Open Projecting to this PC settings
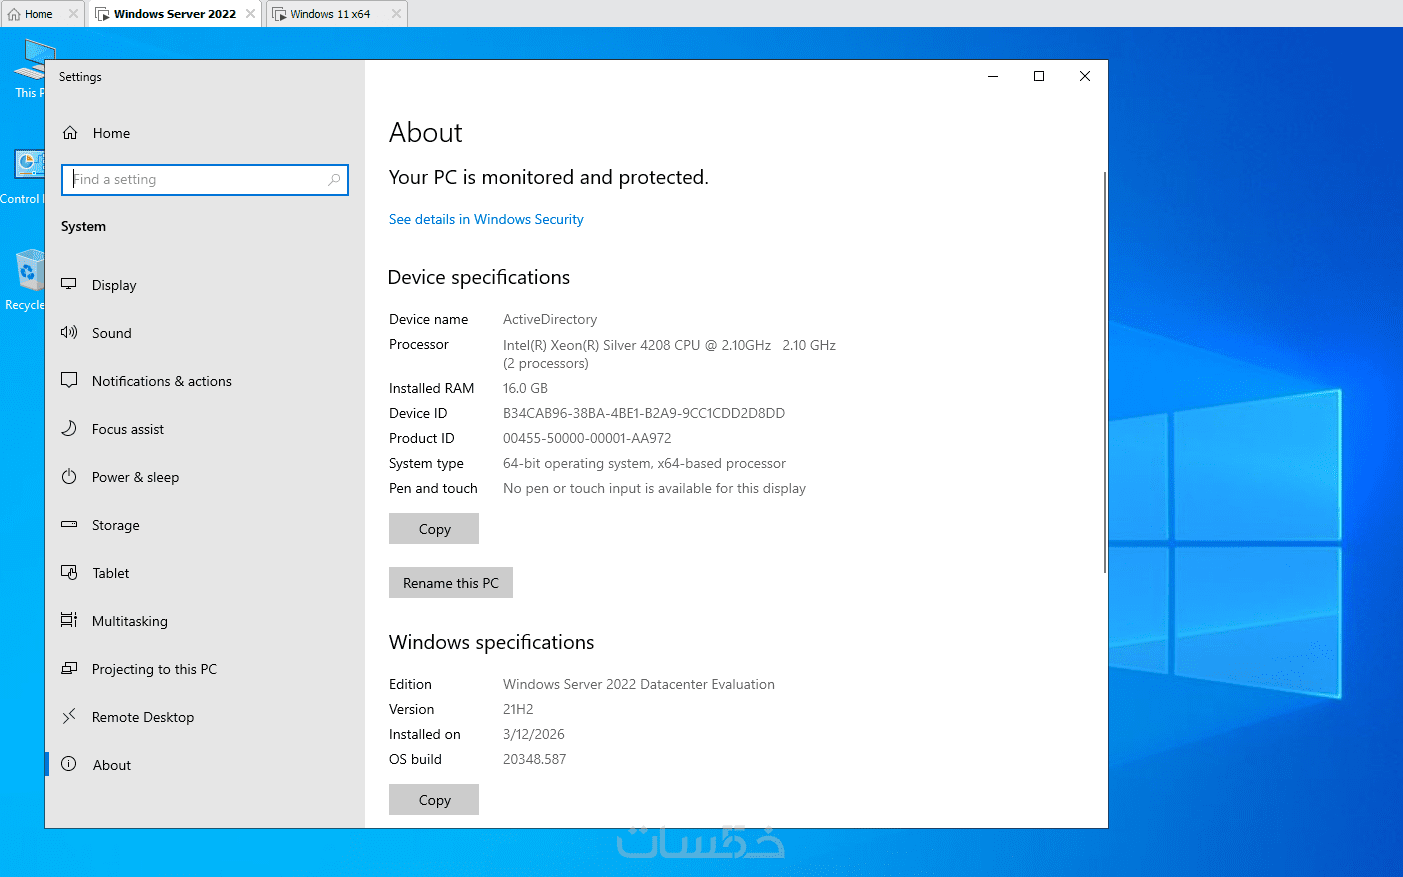 (x=205, y=669)
